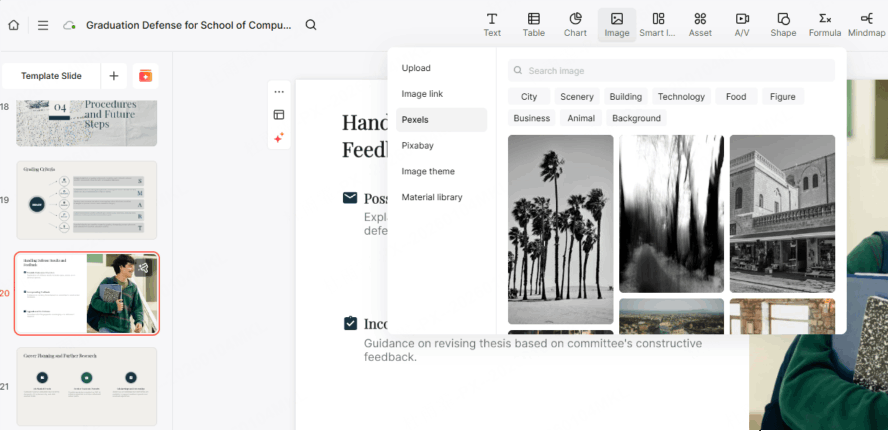Filter images by the Background tag
Screen dimensions: 888x431
tap(637, 118)
